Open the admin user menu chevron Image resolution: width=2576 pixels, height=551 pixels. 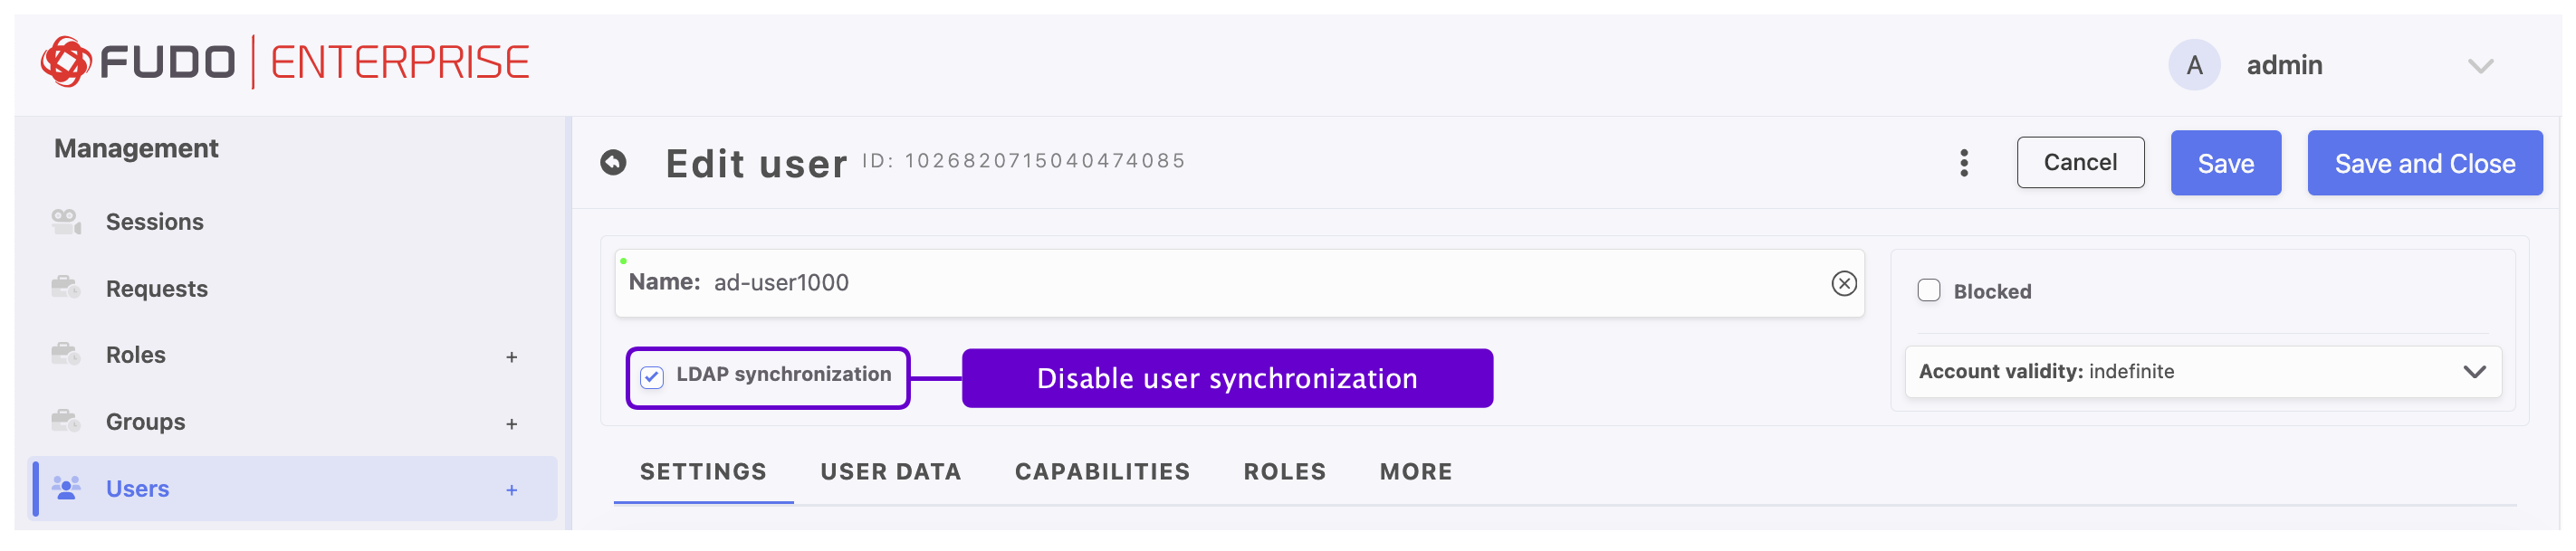2479,67
